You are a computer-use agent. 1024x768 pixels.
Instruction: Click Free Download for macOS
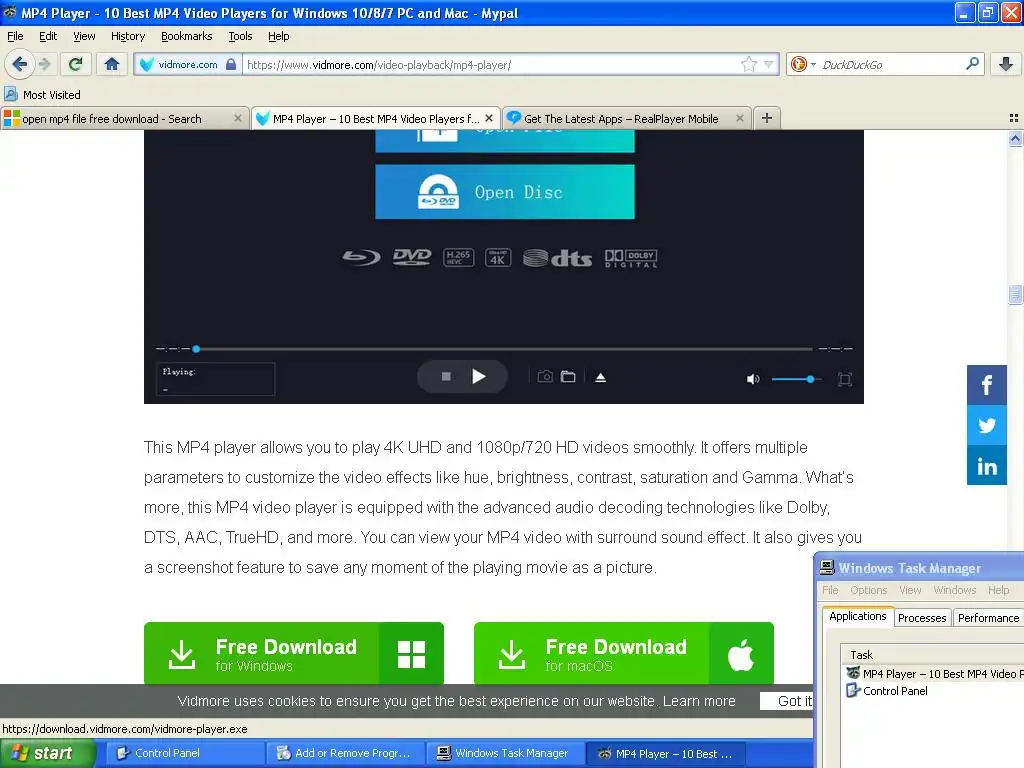624,653
